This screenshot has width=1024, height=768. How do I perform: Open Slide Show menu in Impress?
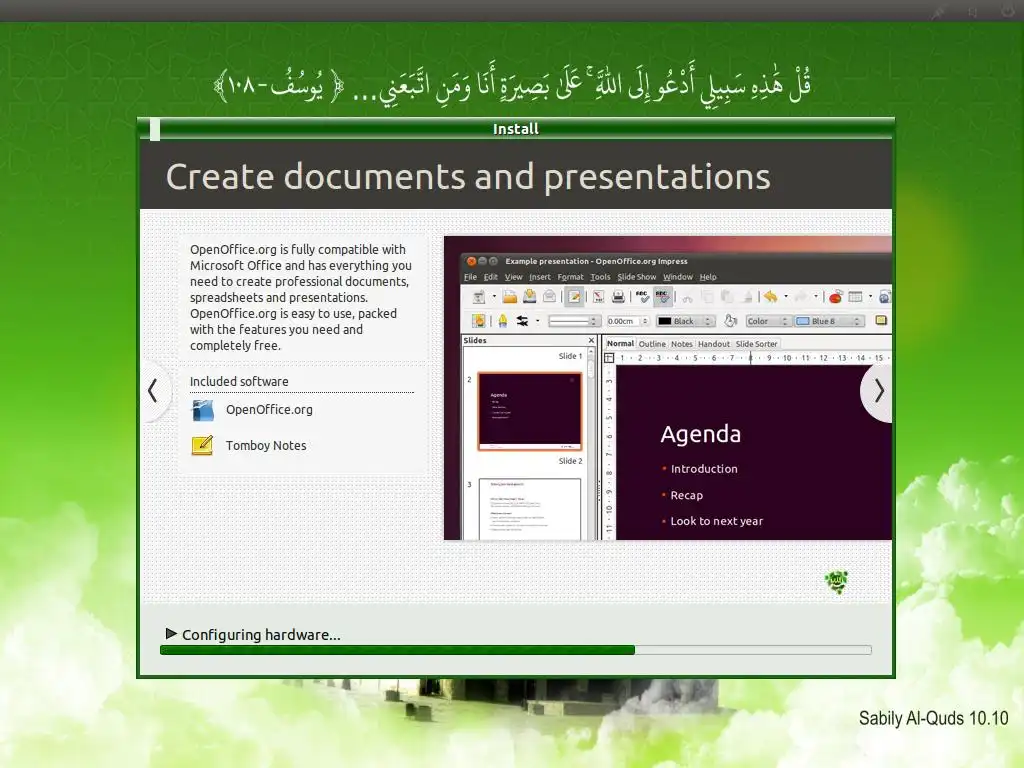pyautogui.click(x=637, y=277)
